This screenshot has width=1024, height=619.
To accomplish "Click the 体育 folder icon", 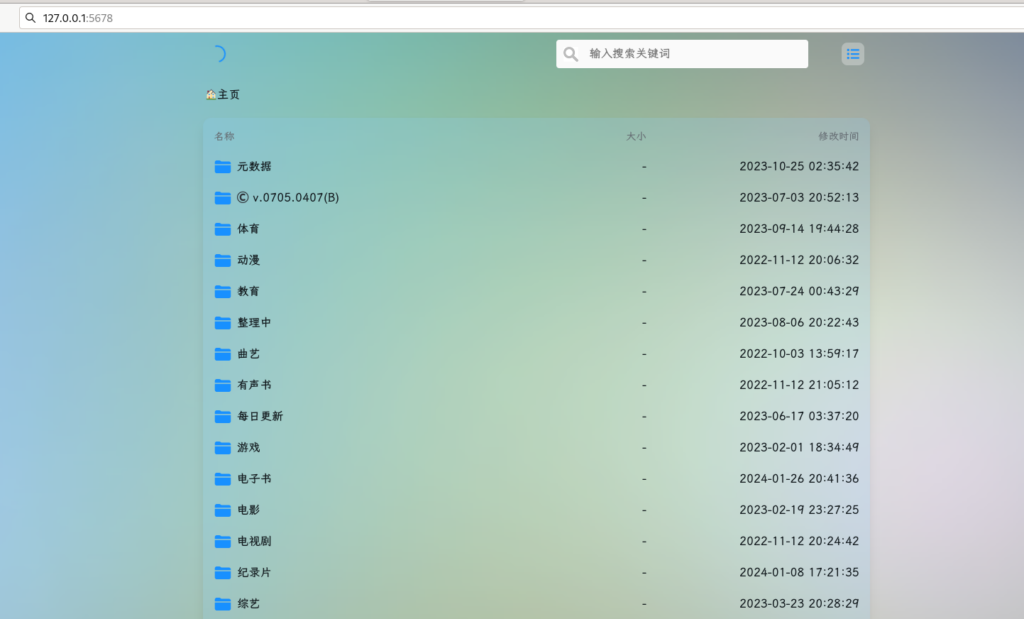I will [222, 229].
